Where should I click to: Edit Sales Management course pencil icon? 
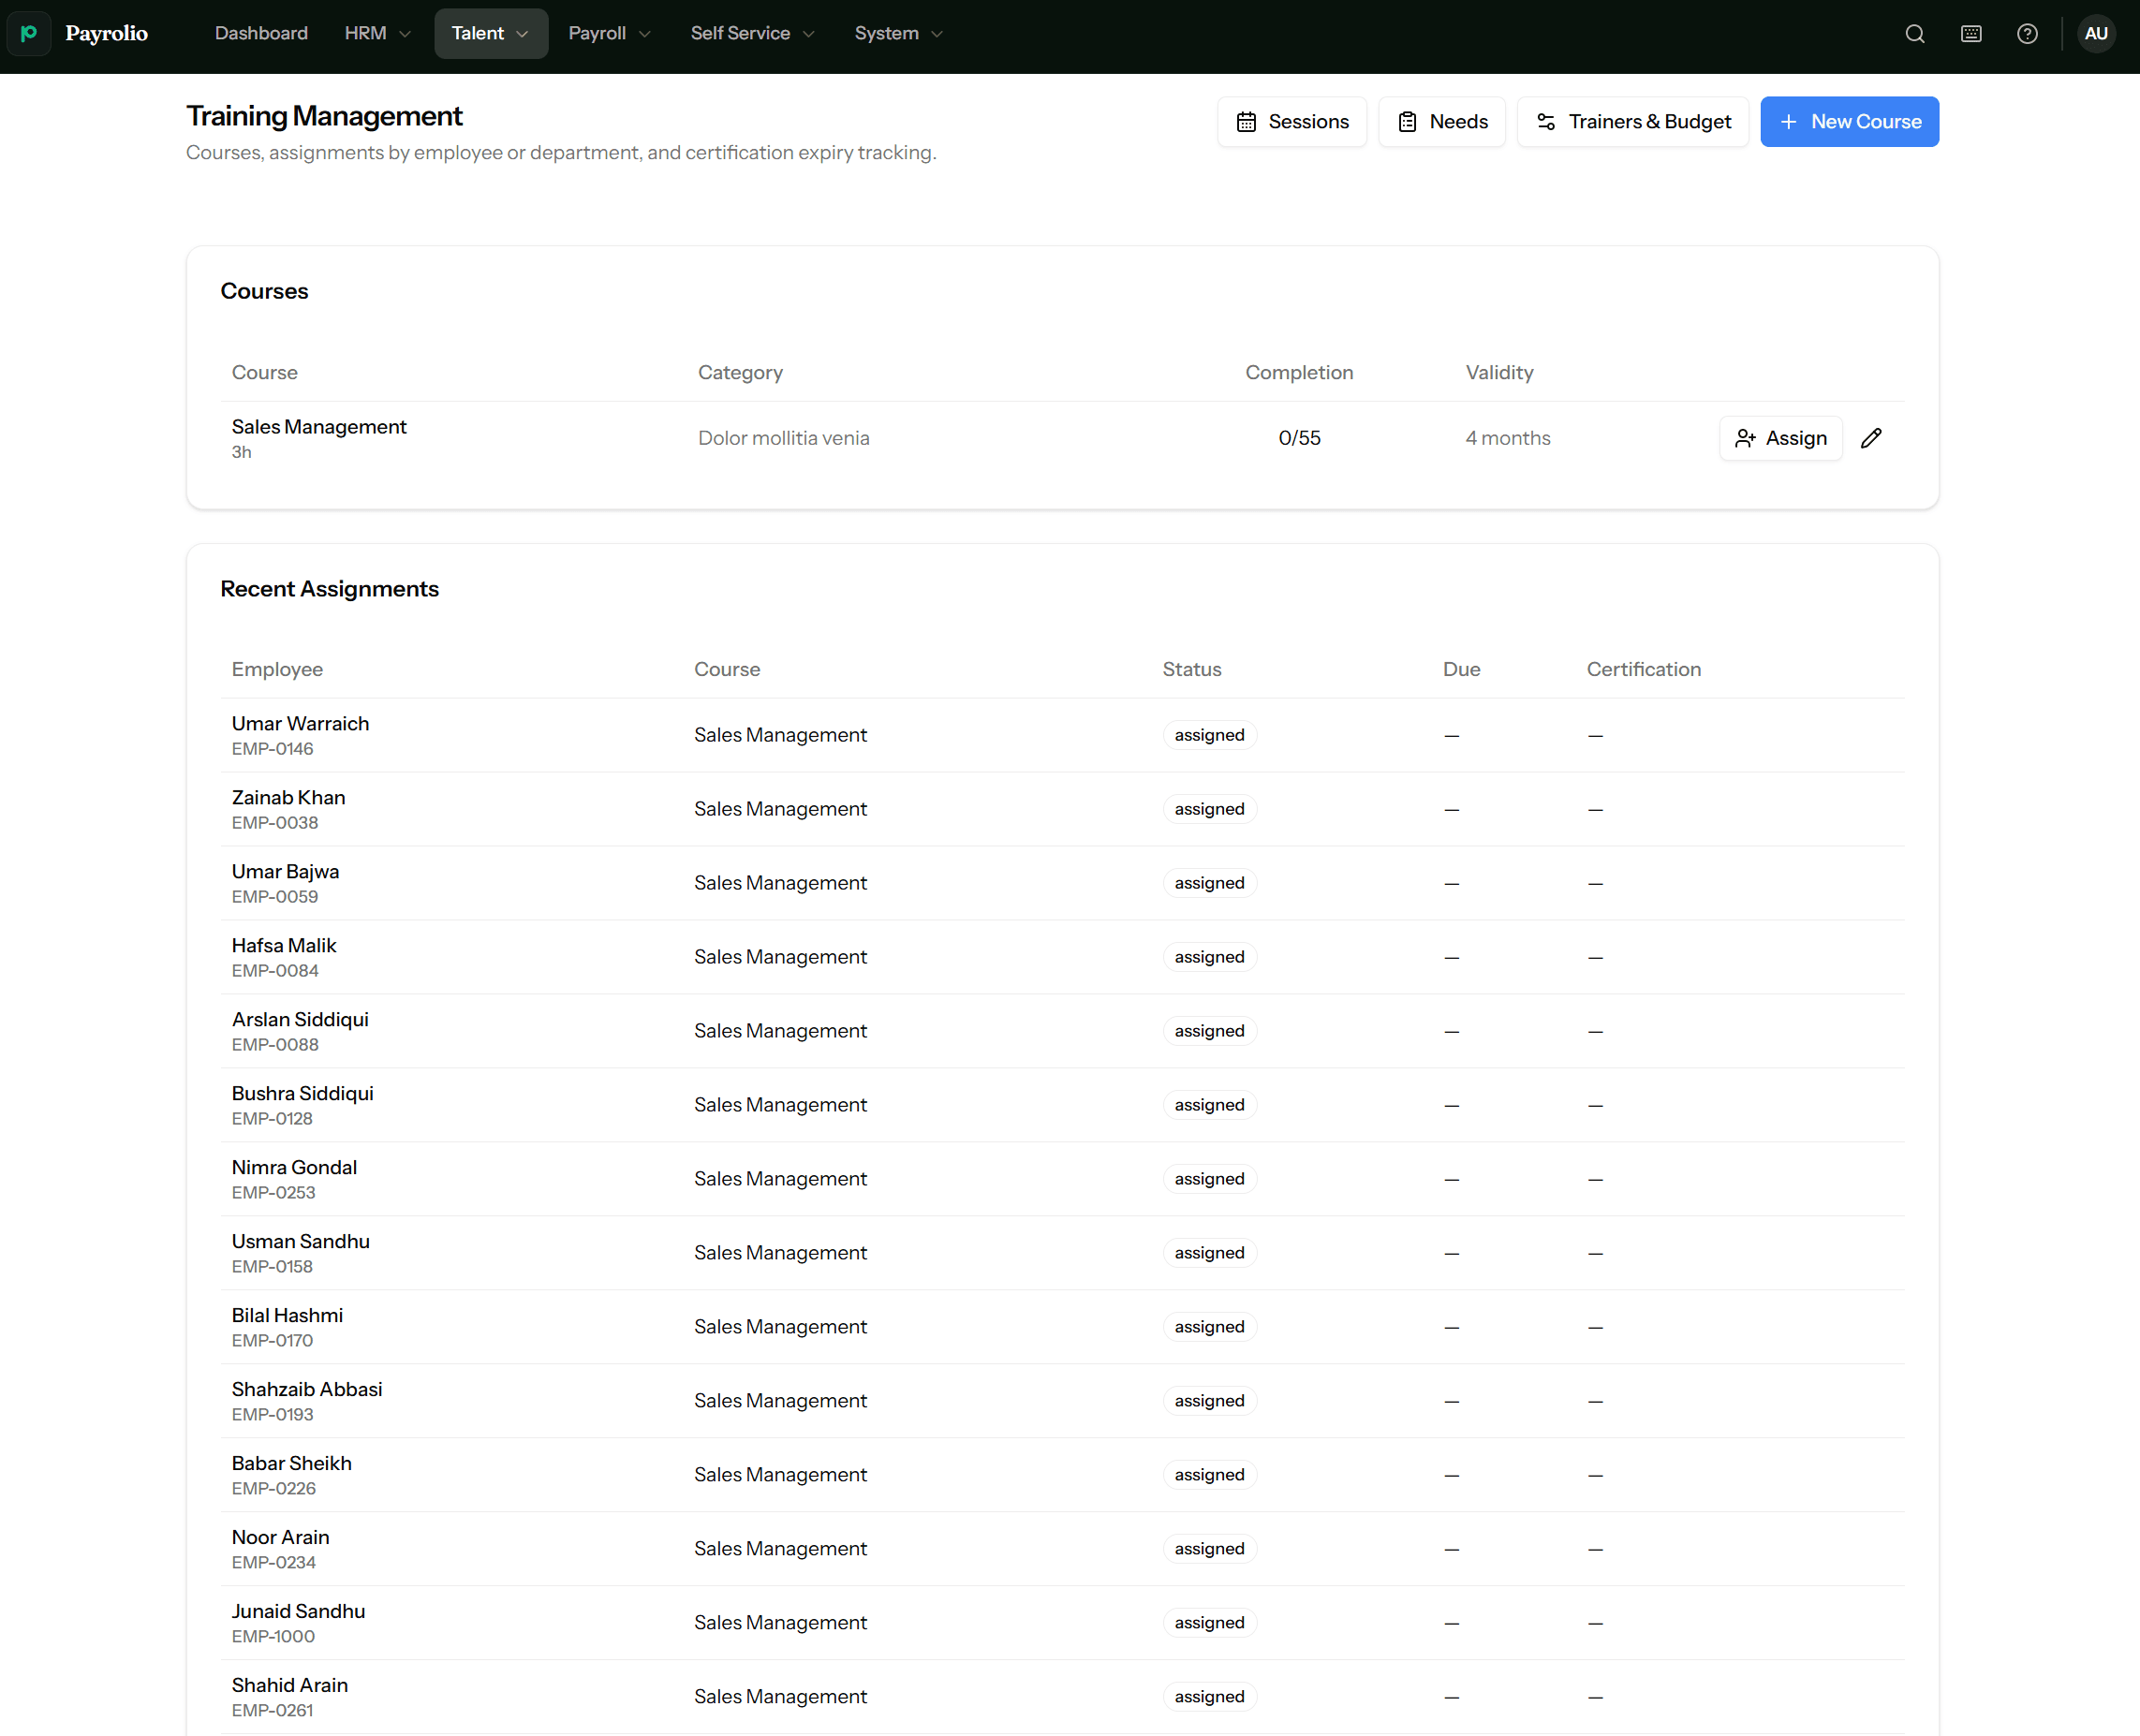pos(1871,438)
